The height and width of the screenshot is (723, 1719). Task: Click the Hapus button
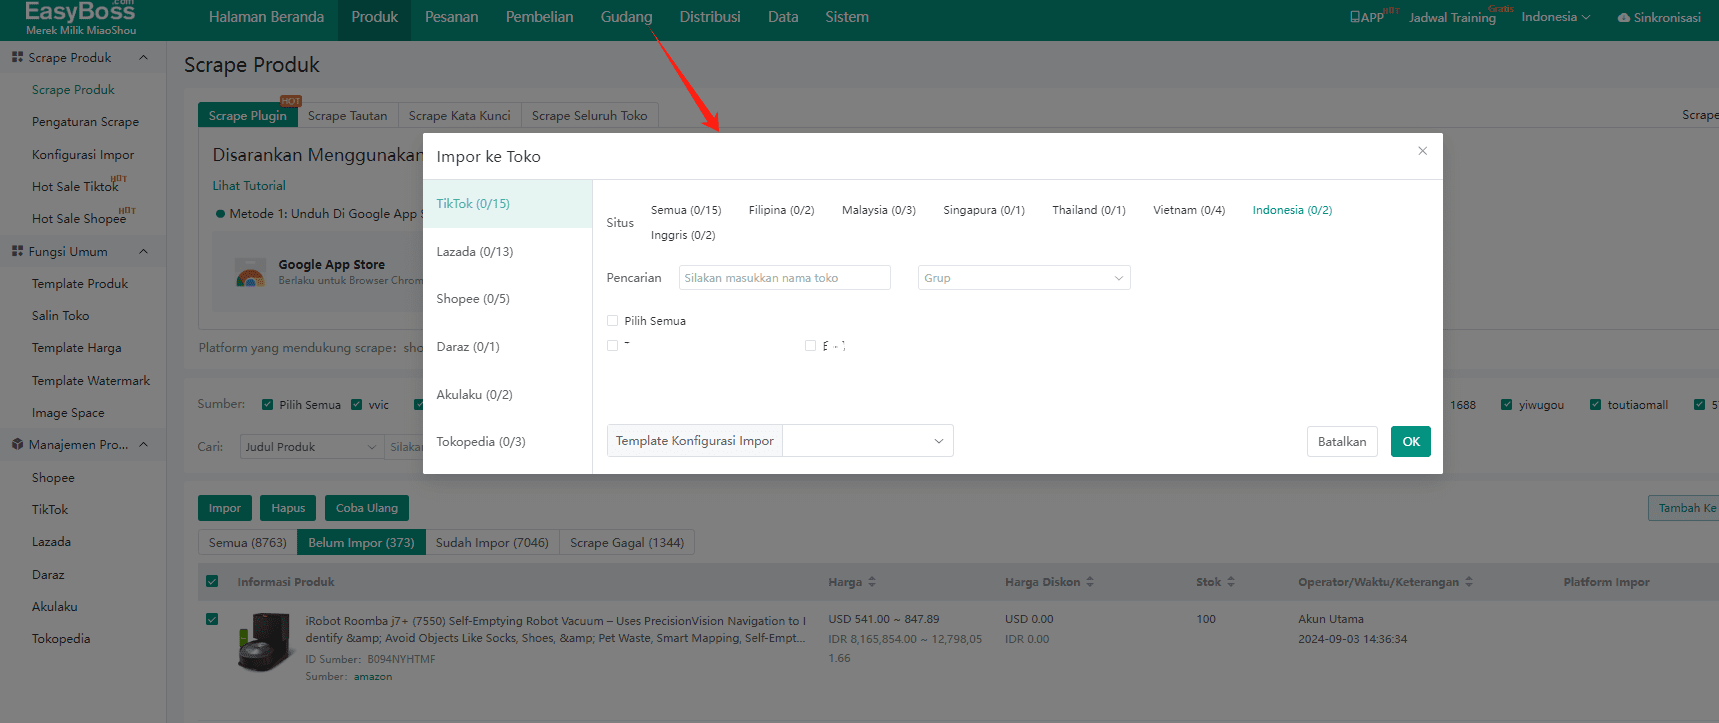pos(288,508)
